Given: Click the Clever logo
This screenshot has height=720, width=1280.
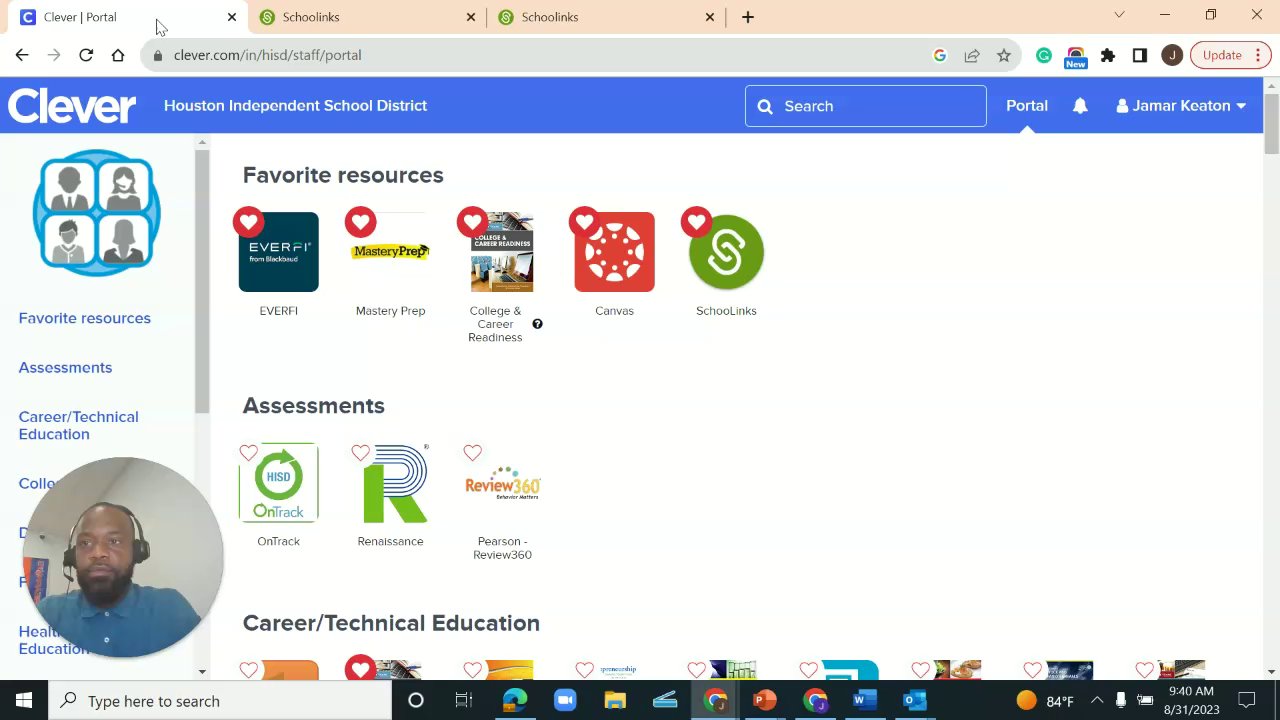Looking at the screenshot, I should click(x=72, y=106).
